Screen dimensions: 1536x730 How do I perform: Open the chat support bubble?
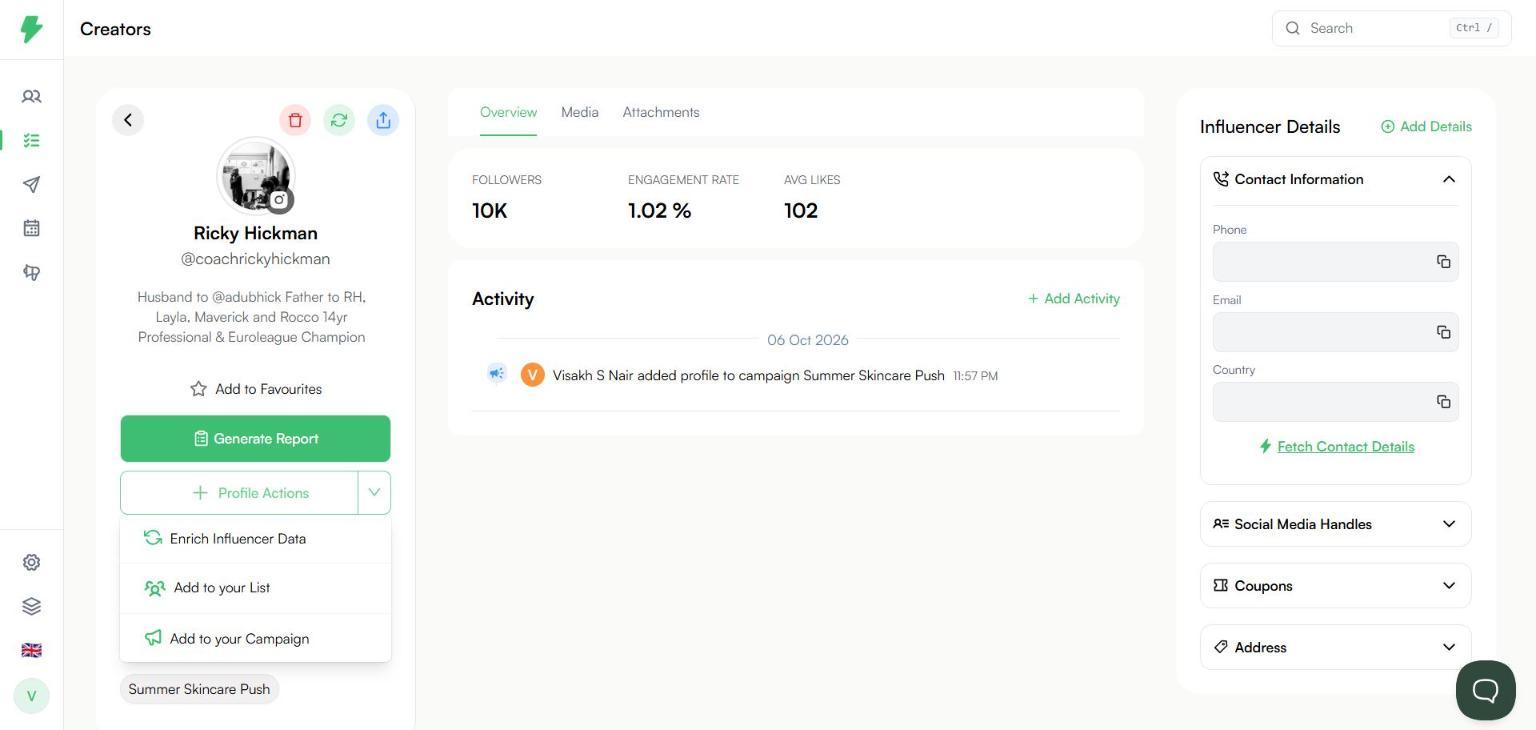[x=1485, y=690]
